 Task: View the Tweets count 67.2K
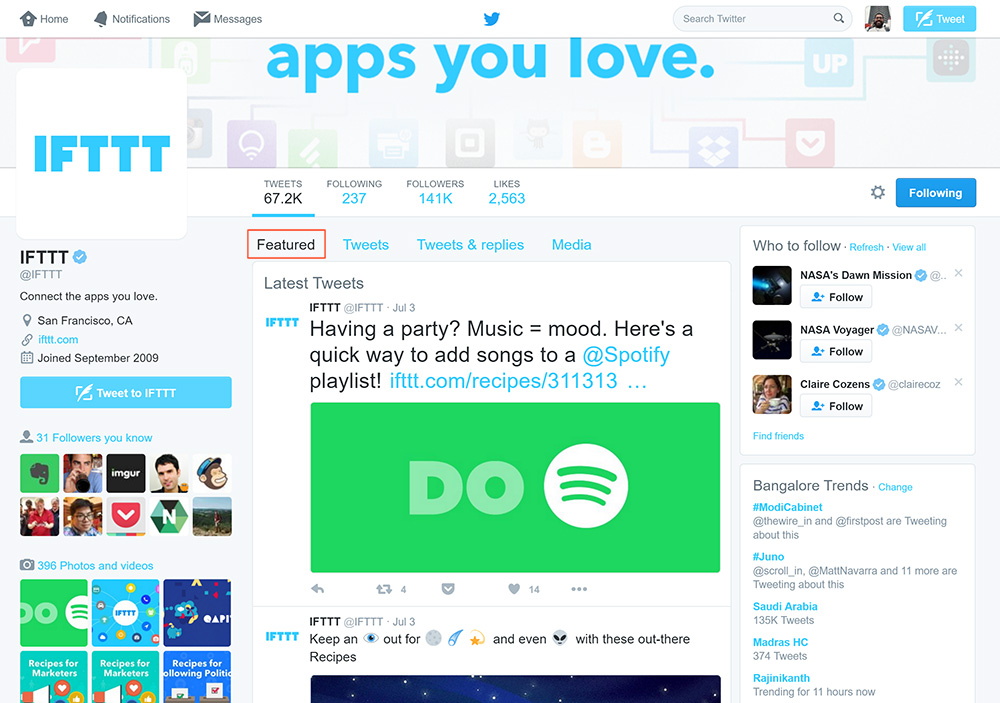[283, 193]
